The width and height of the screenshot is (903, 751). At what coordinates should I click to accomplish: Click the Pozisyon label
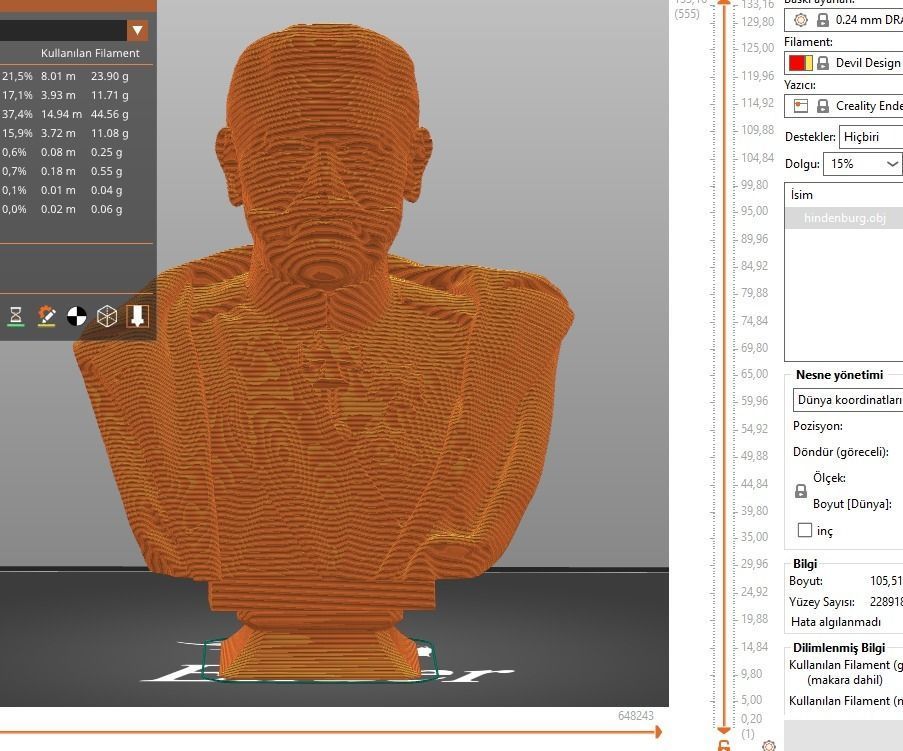[818, 426]
